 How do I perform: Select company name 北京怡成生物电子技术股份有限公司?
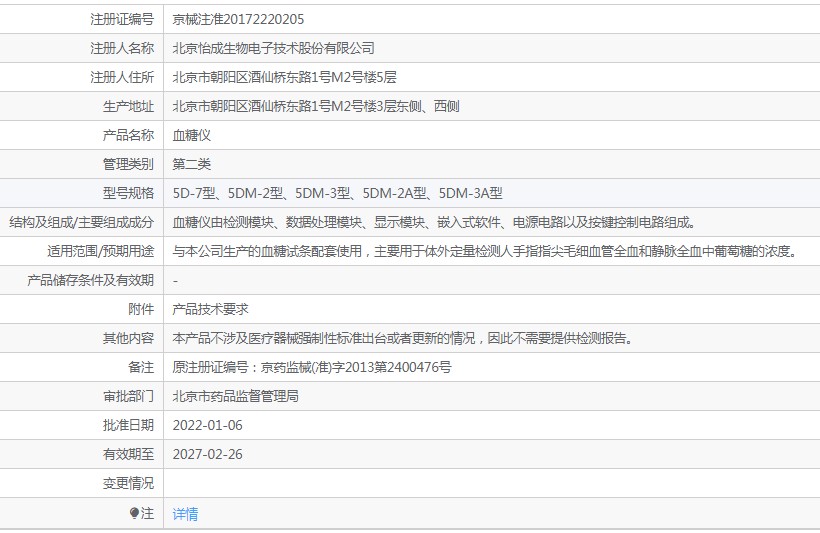[x=274, y=48]
